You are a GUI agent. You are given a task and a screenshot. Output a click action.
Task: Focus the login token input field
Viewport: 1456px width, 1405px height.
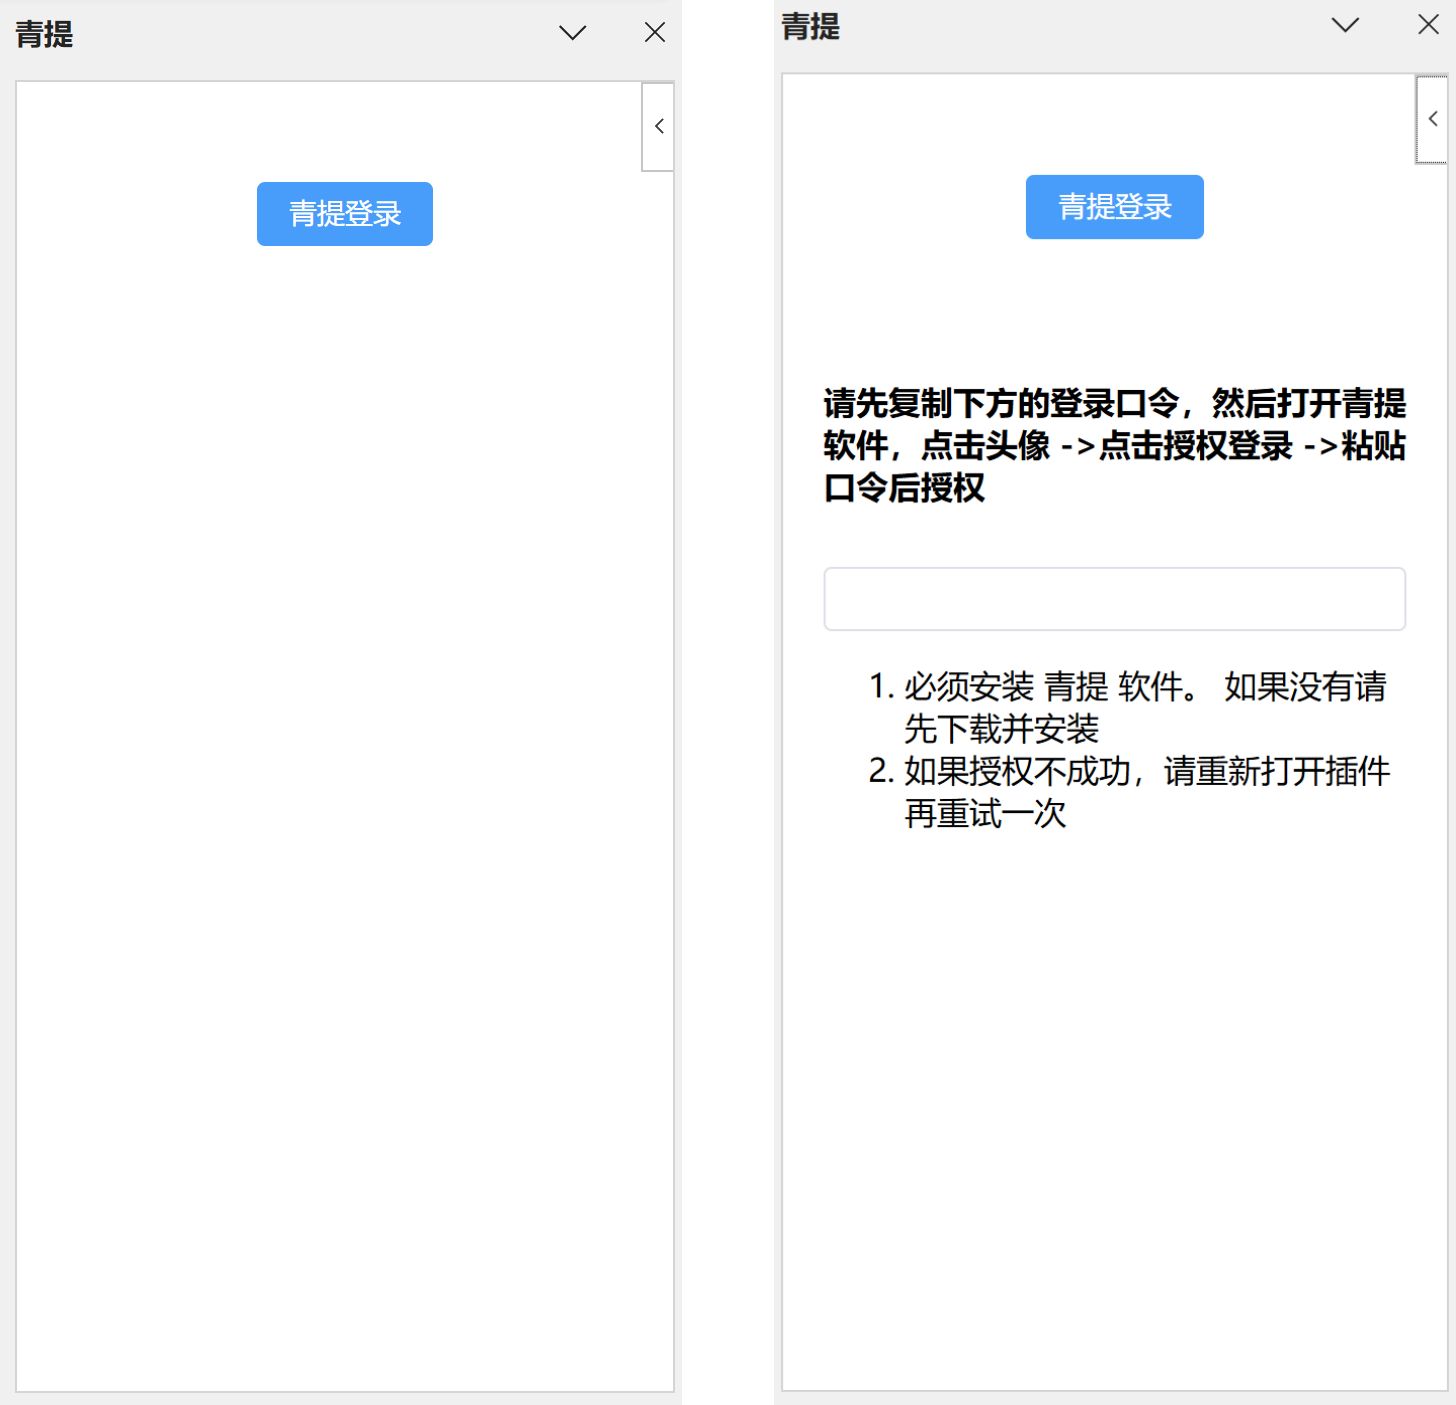pyautogui.click(x=1115, y=599)
